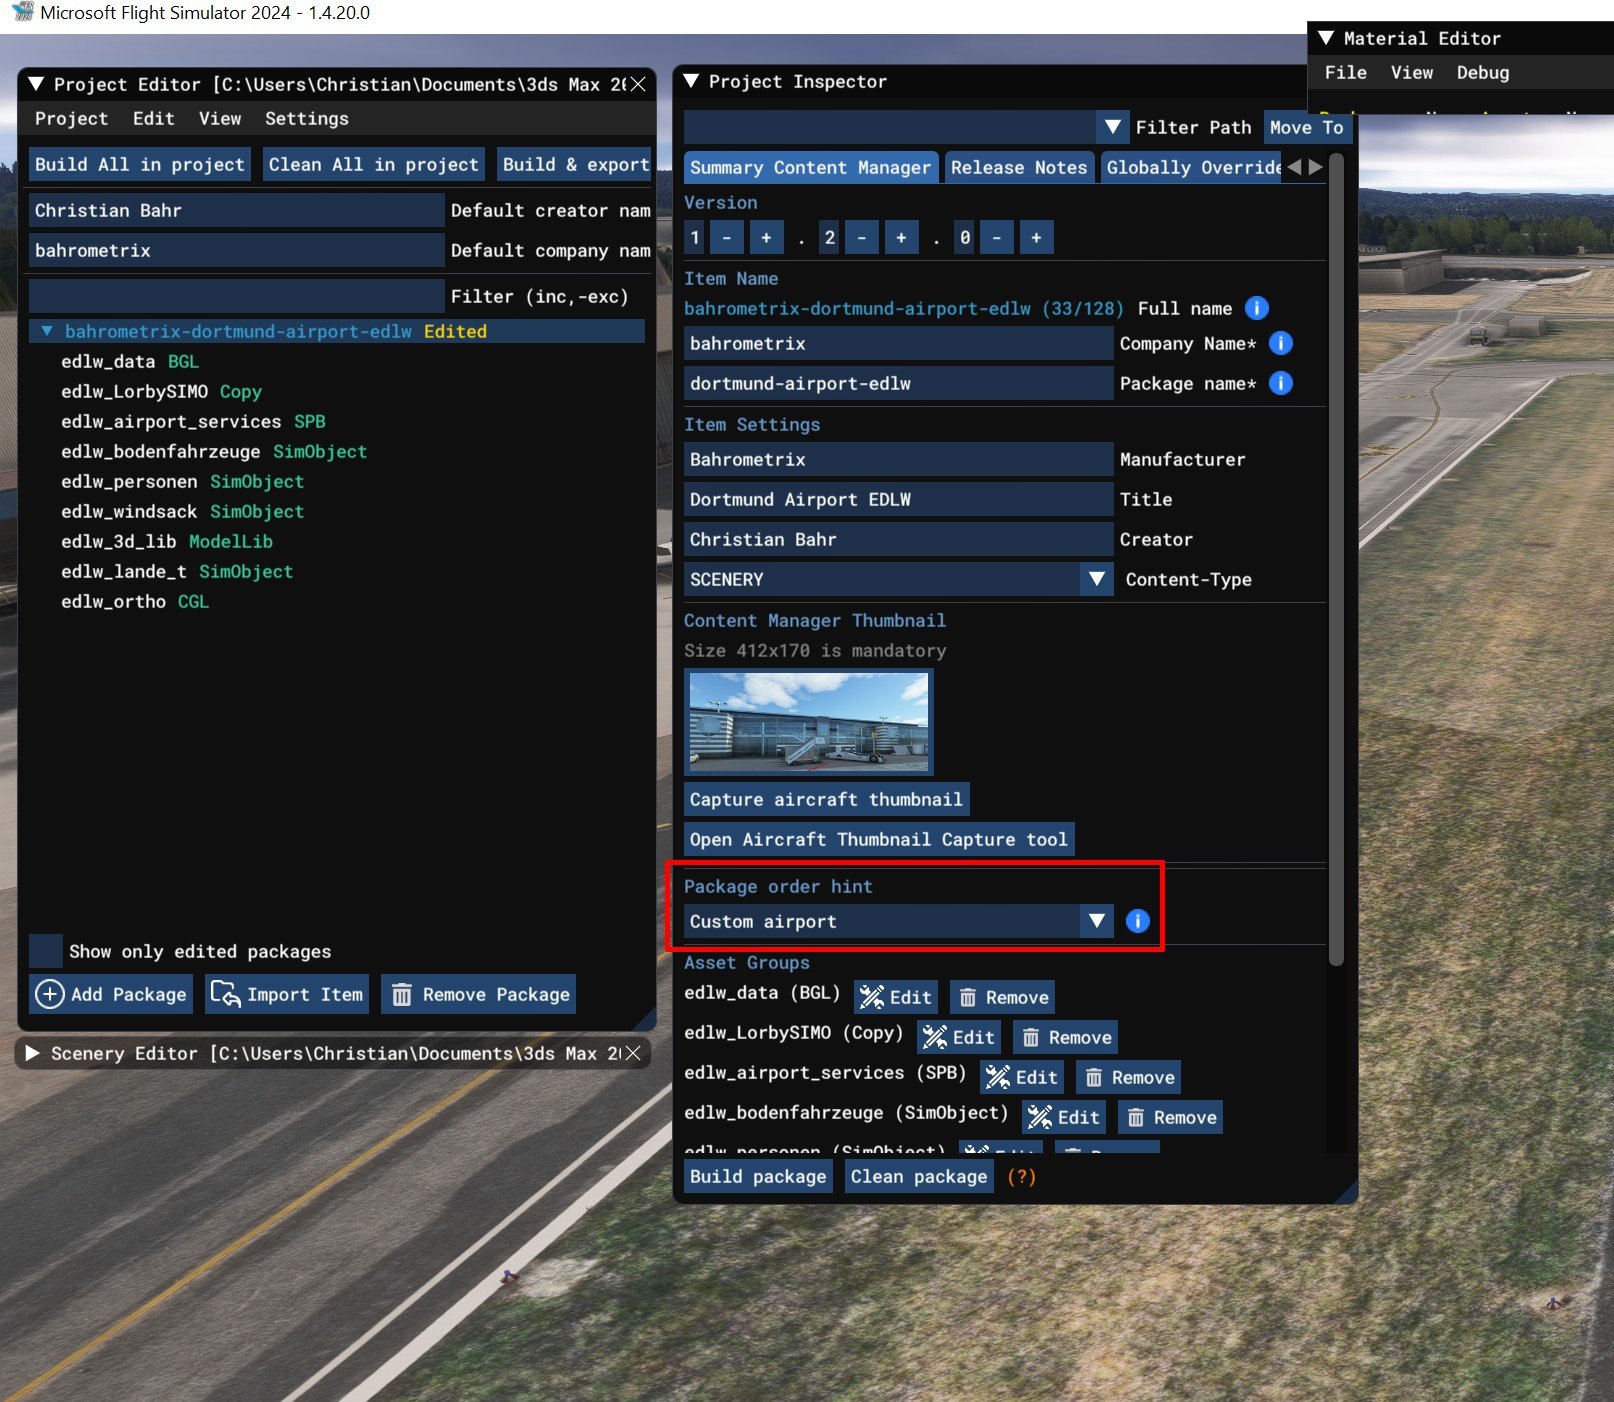Open the Settings menu
This screenshot has width=1614, height=1402.
coord(307,118)
